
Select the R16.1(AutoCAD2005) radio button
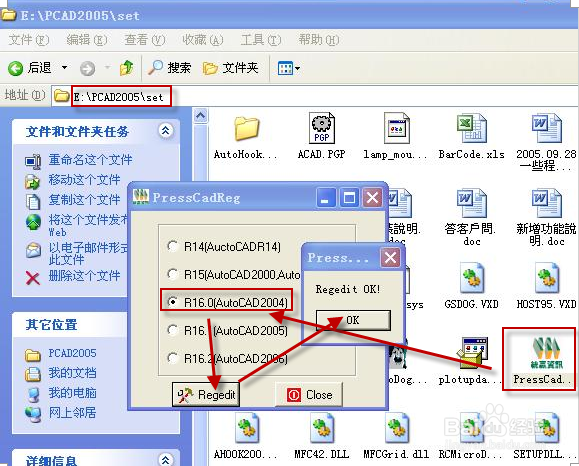172,330
